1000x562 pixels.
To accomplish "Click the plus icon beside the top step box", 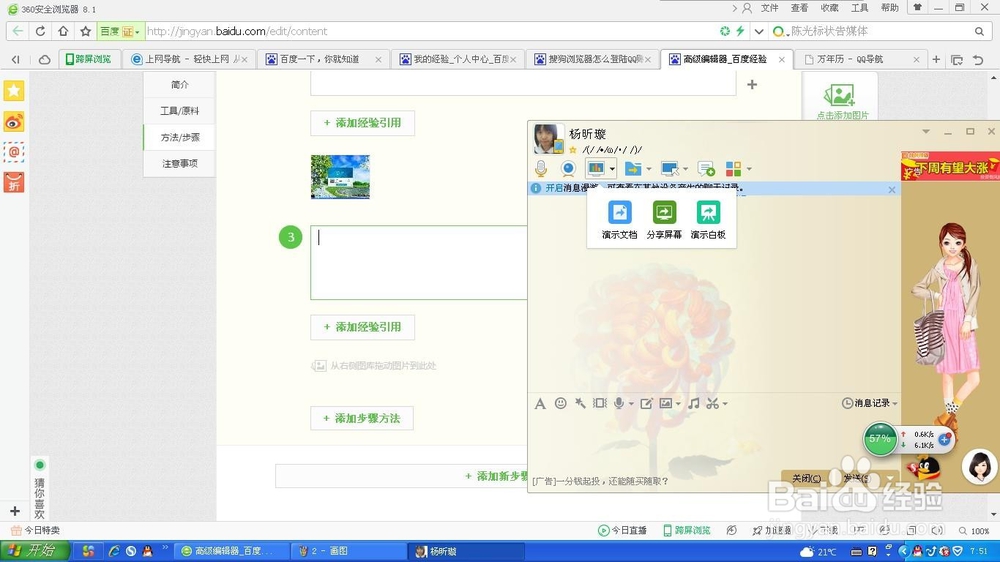I will (752, 84).
